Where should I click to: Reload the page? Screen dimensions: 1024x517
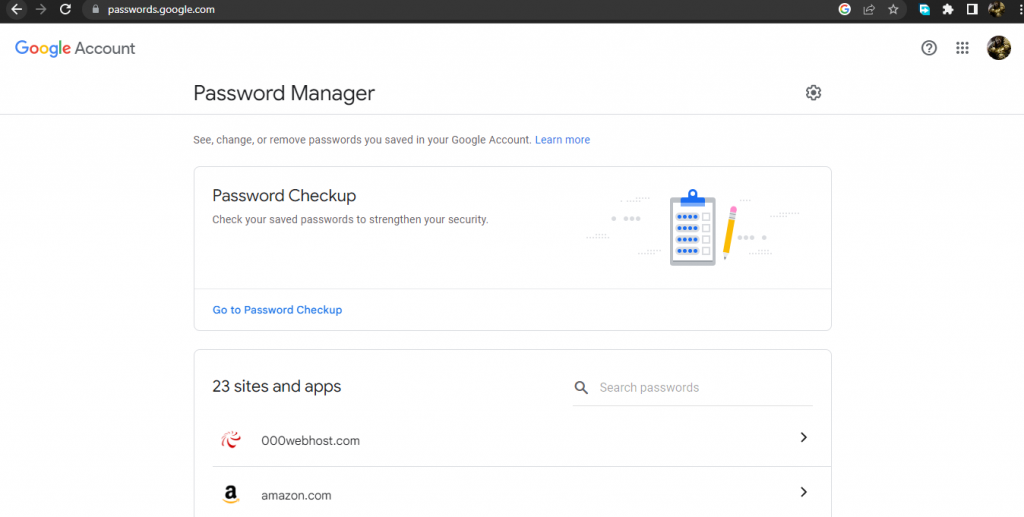click(x=65, y=9)
